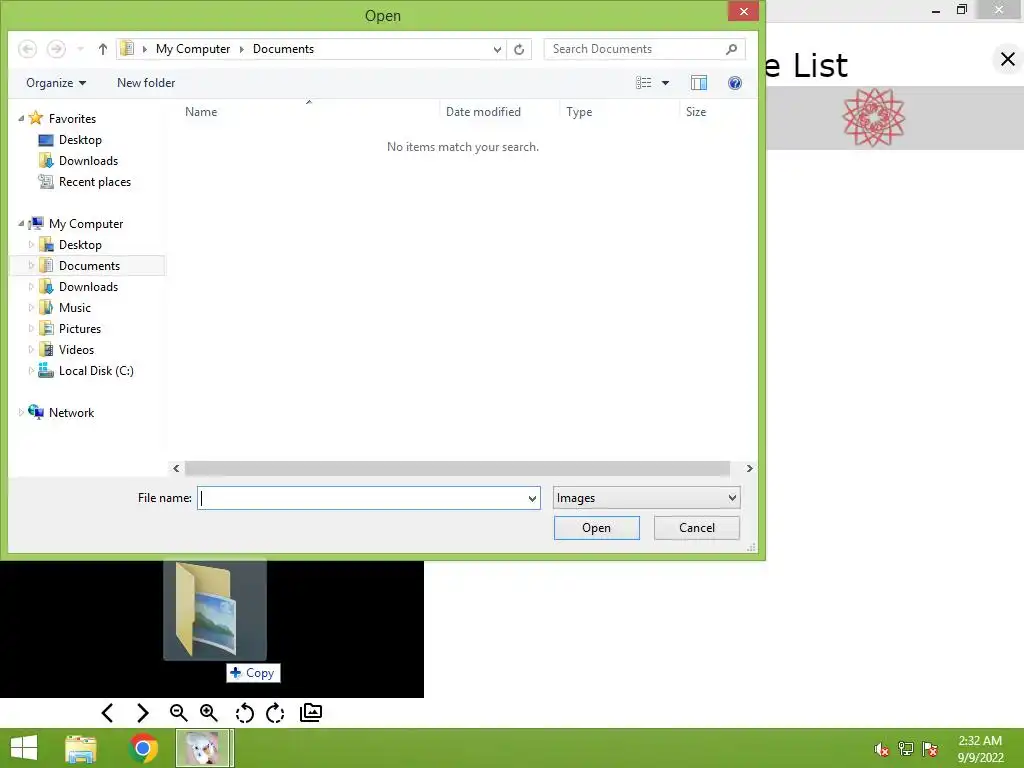Open the view options dropdown arrow
The image size is (1024, 768).
click(665, 83)
